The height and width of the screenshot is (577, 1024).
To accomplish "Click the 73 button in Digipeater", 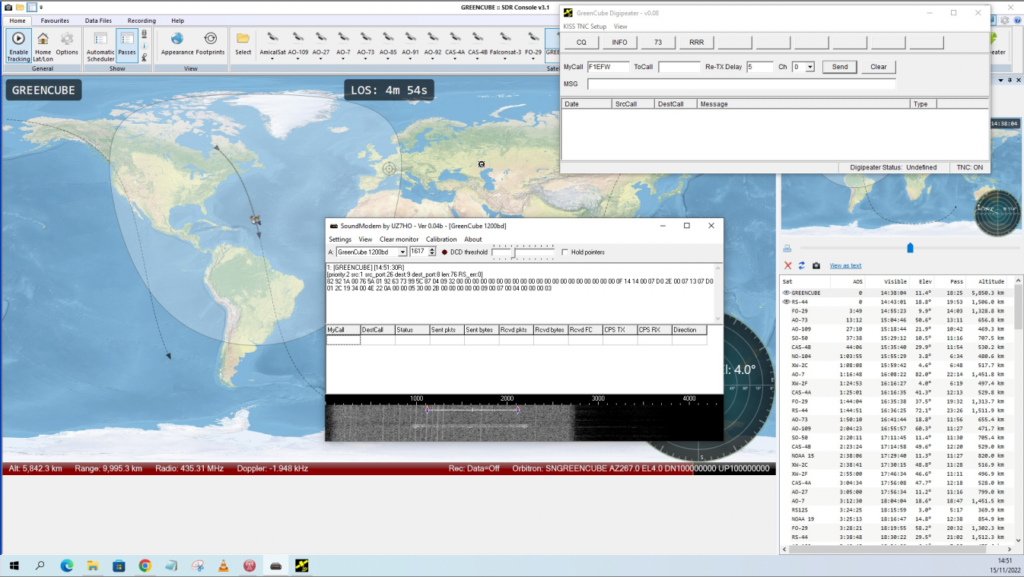I will coord(658,42).
